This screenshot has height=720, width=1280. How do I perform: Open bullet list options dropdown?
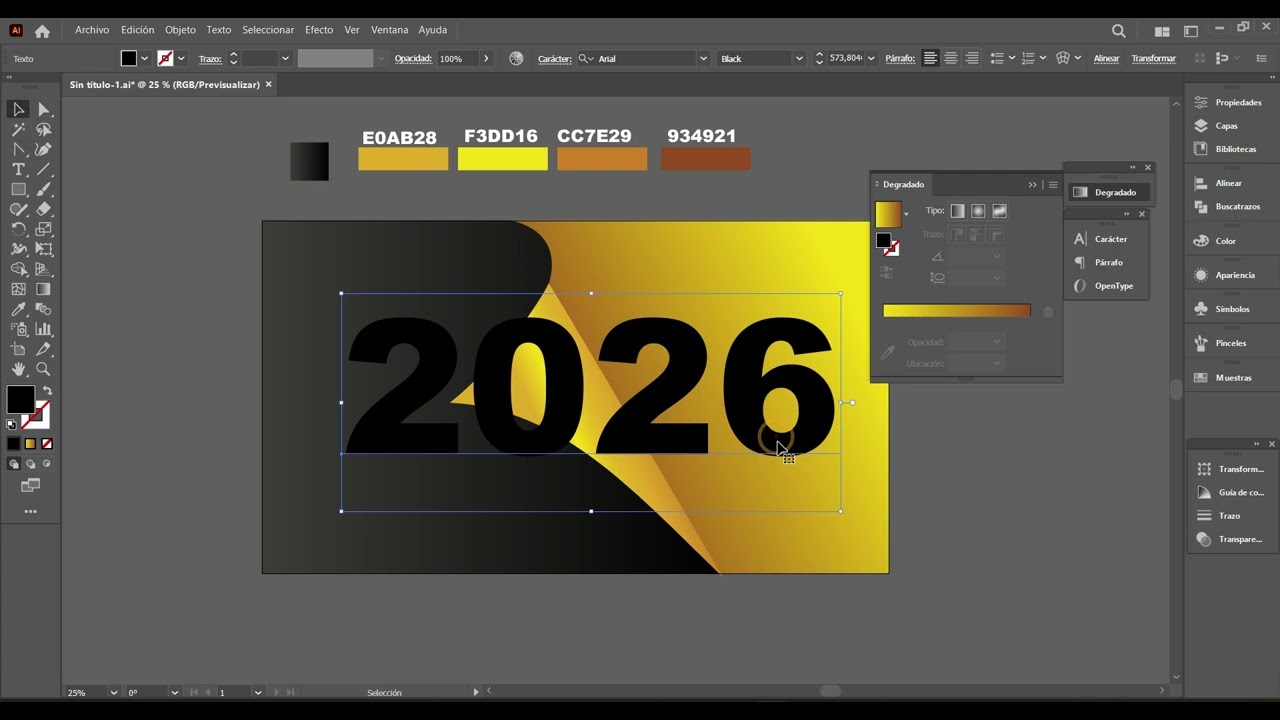pos(1012,58)
